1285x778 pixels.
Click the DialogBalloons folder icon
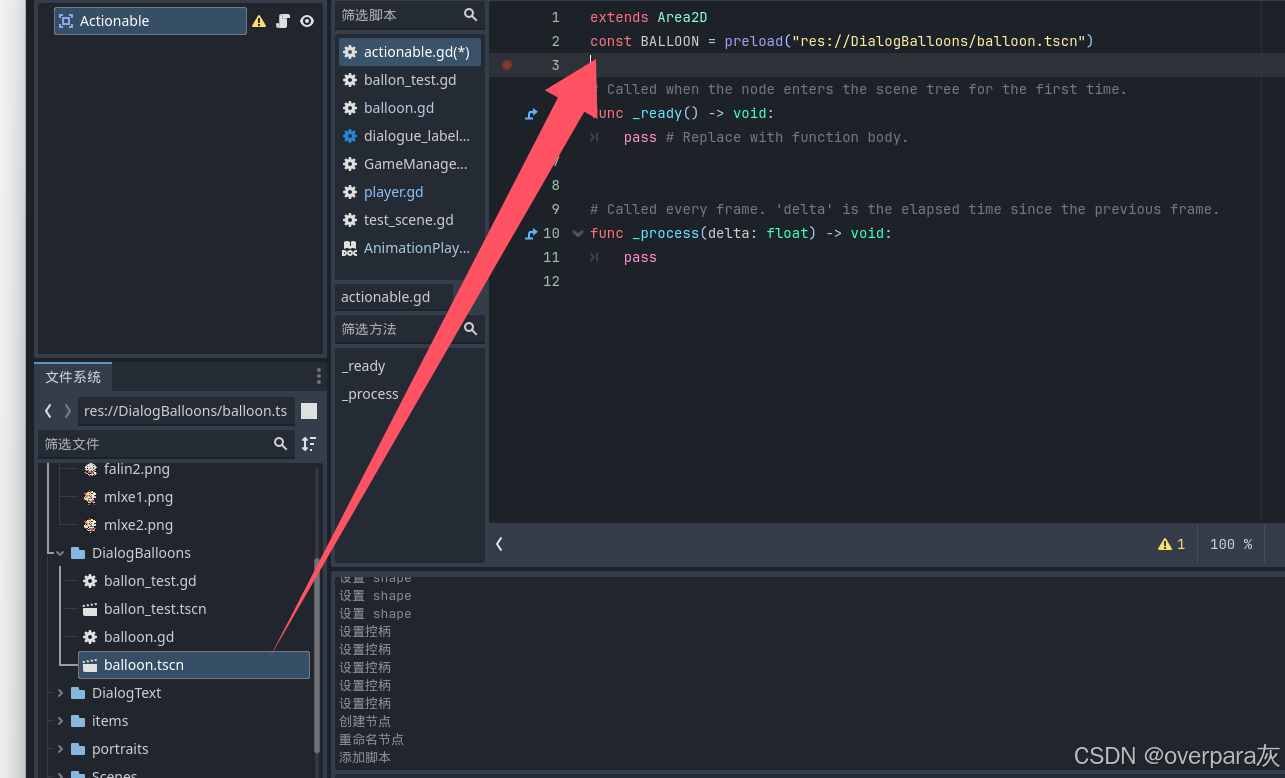coord(78,553)
